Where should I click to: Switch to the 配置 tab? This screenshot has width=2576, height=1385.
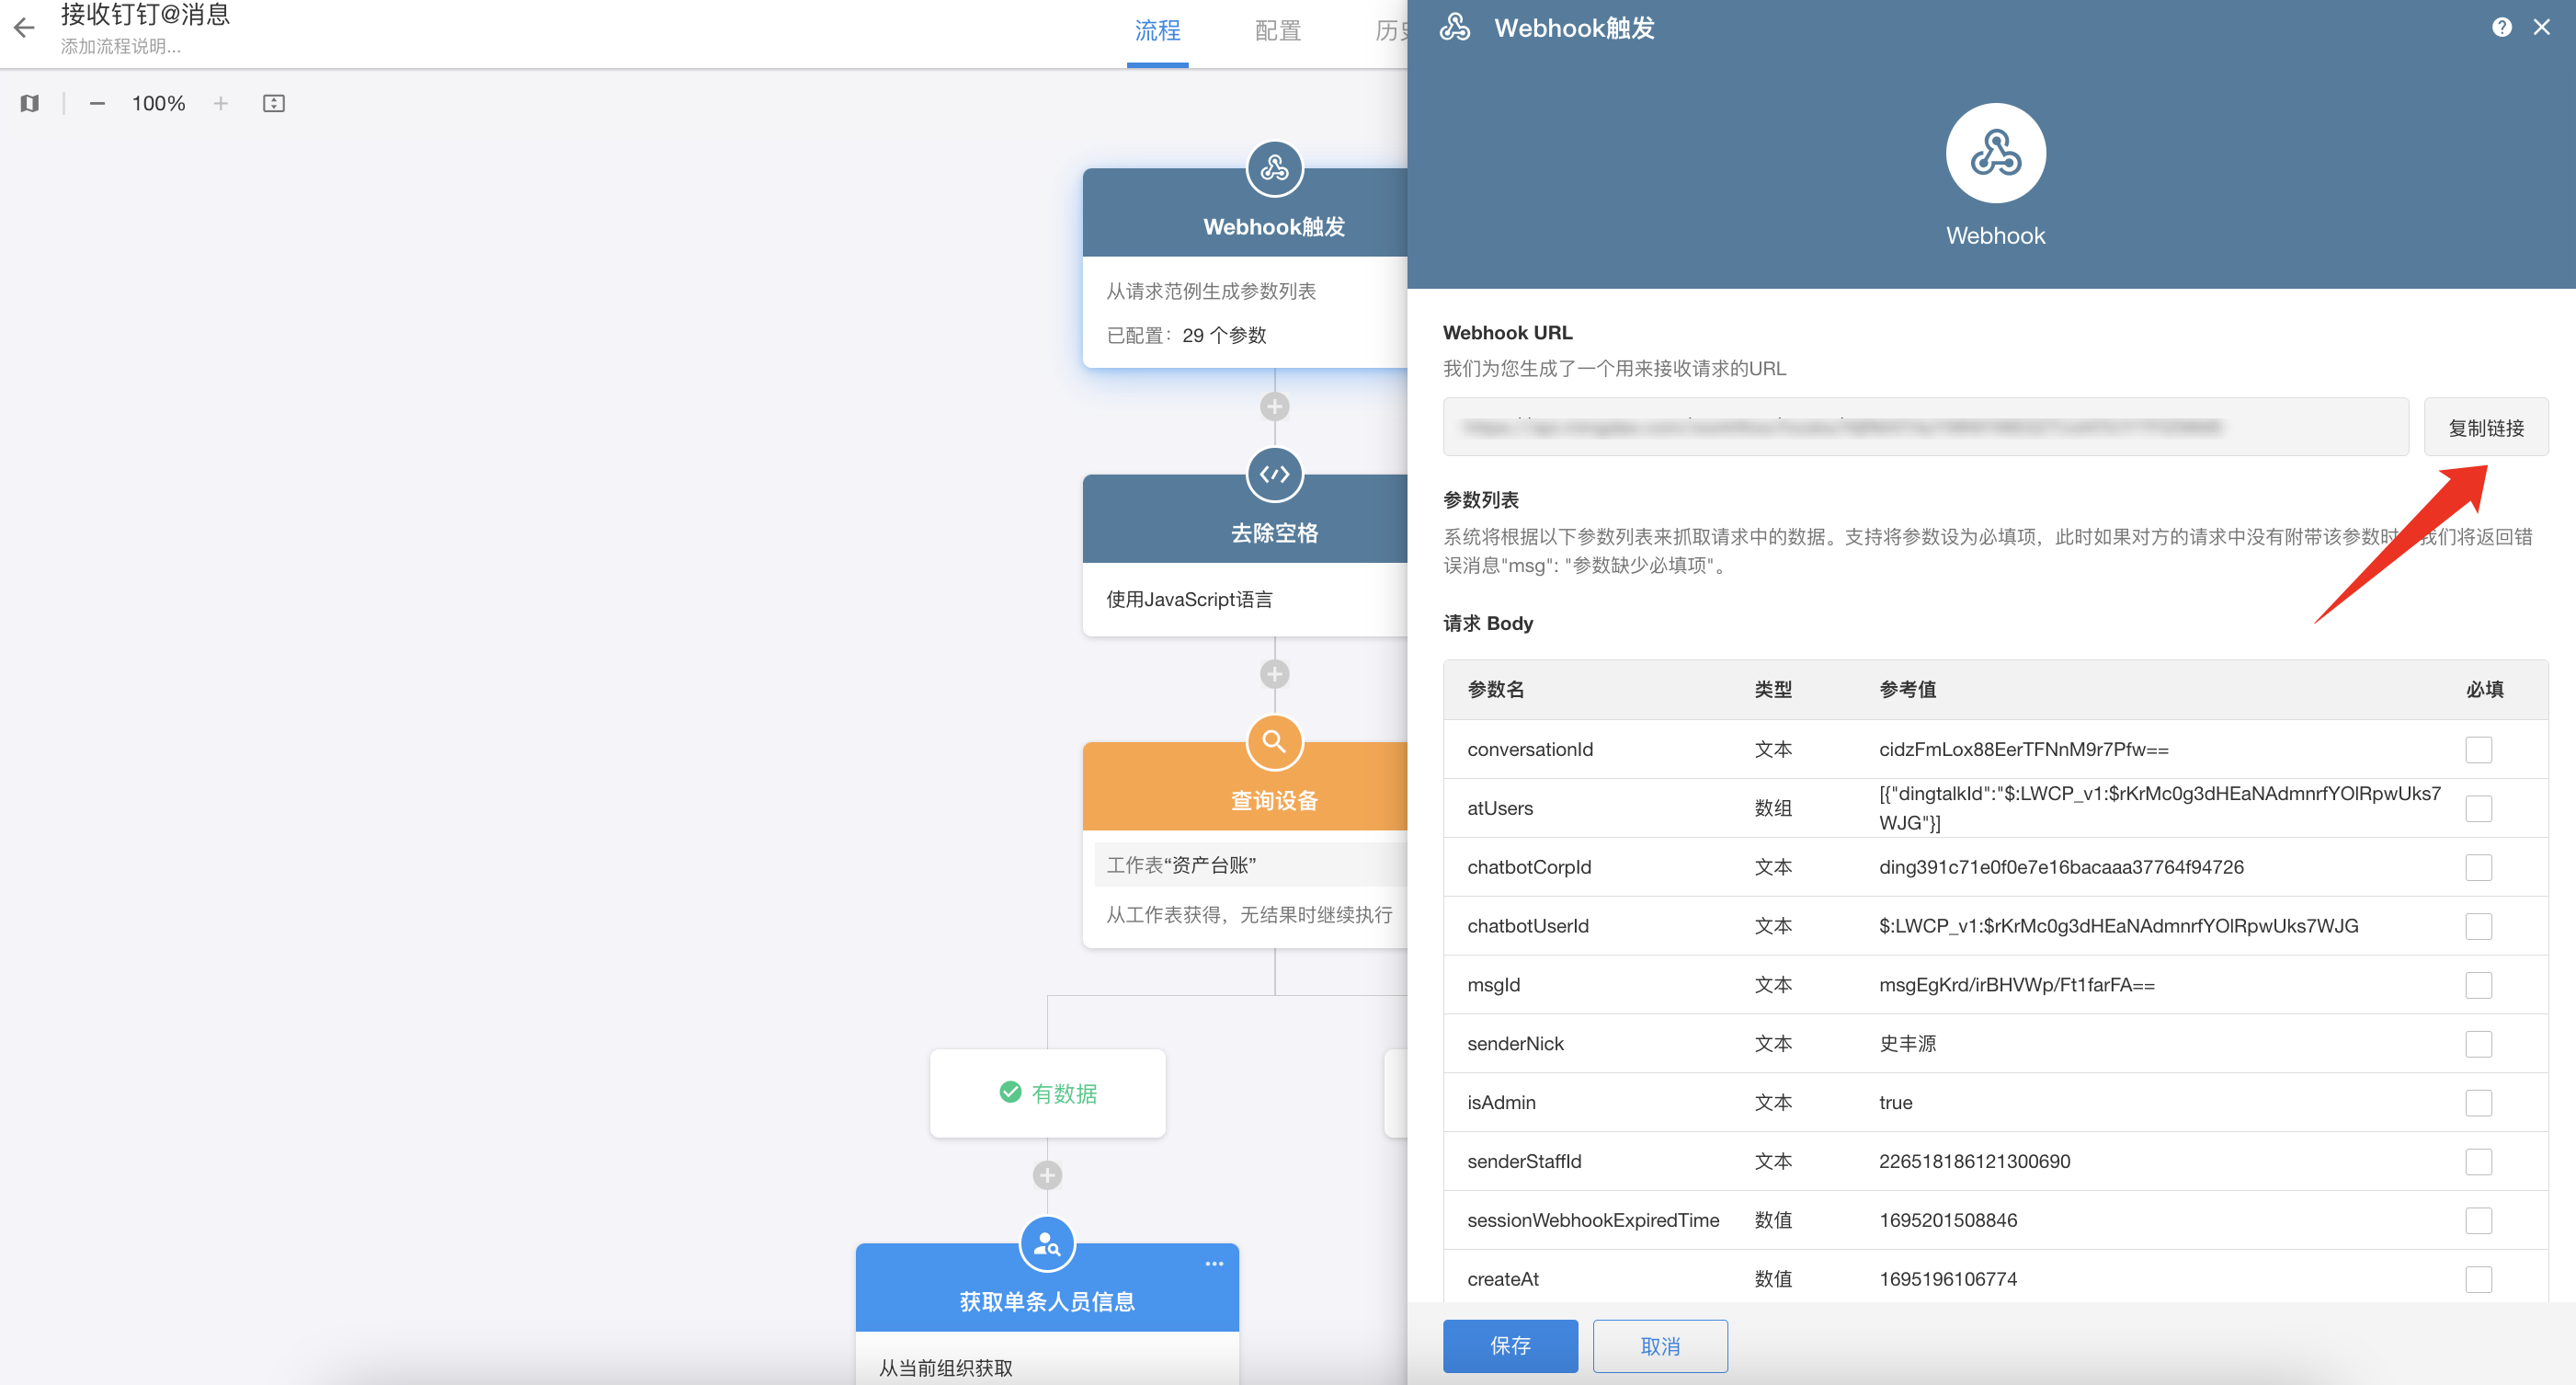click(x=1277, y=31)
